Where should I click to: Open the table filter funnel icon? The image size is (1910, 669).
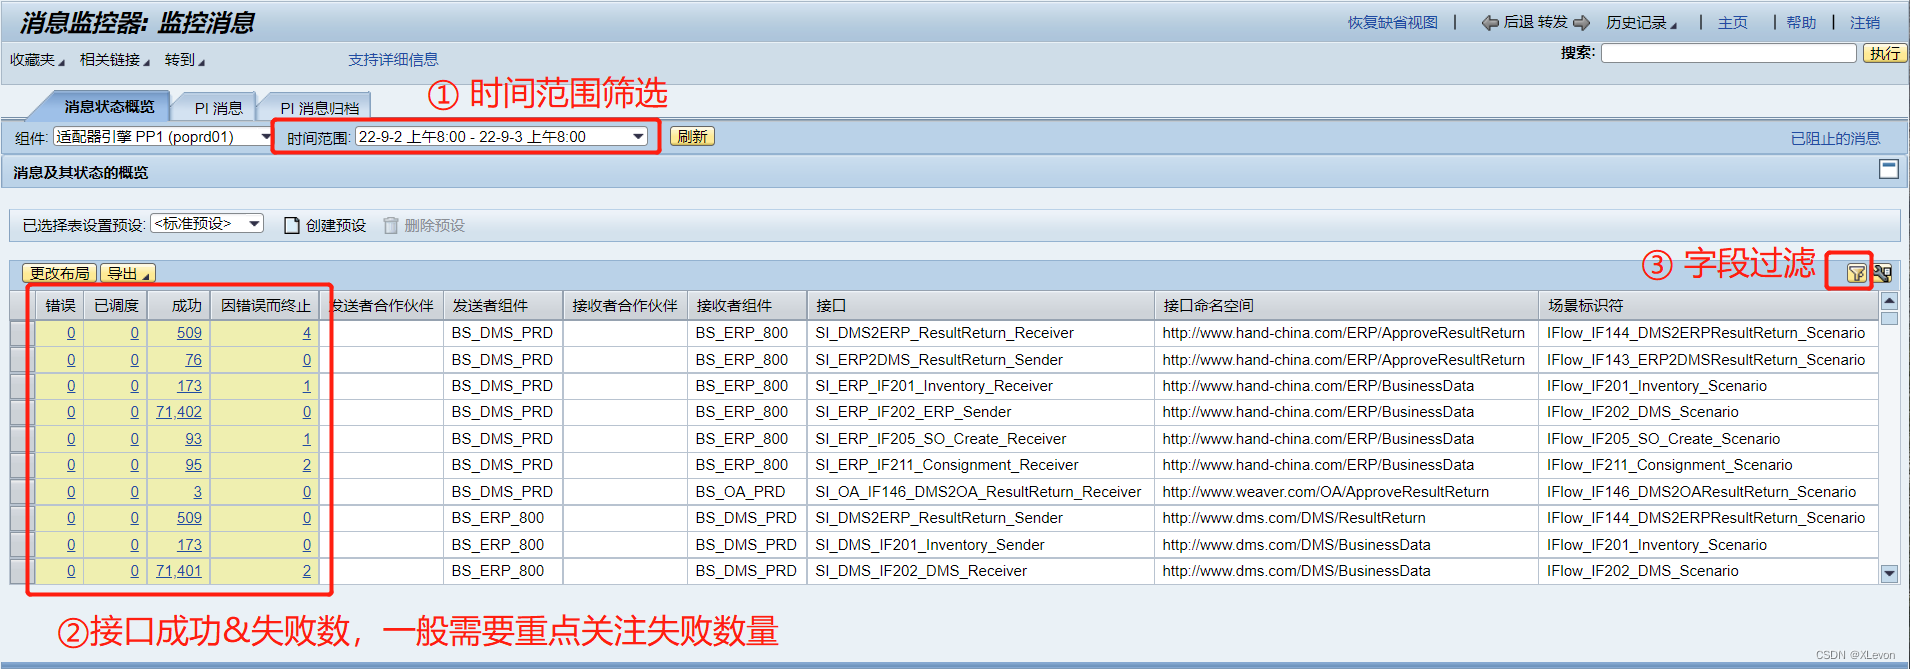pyautogui.click(x=1856, y=273)
